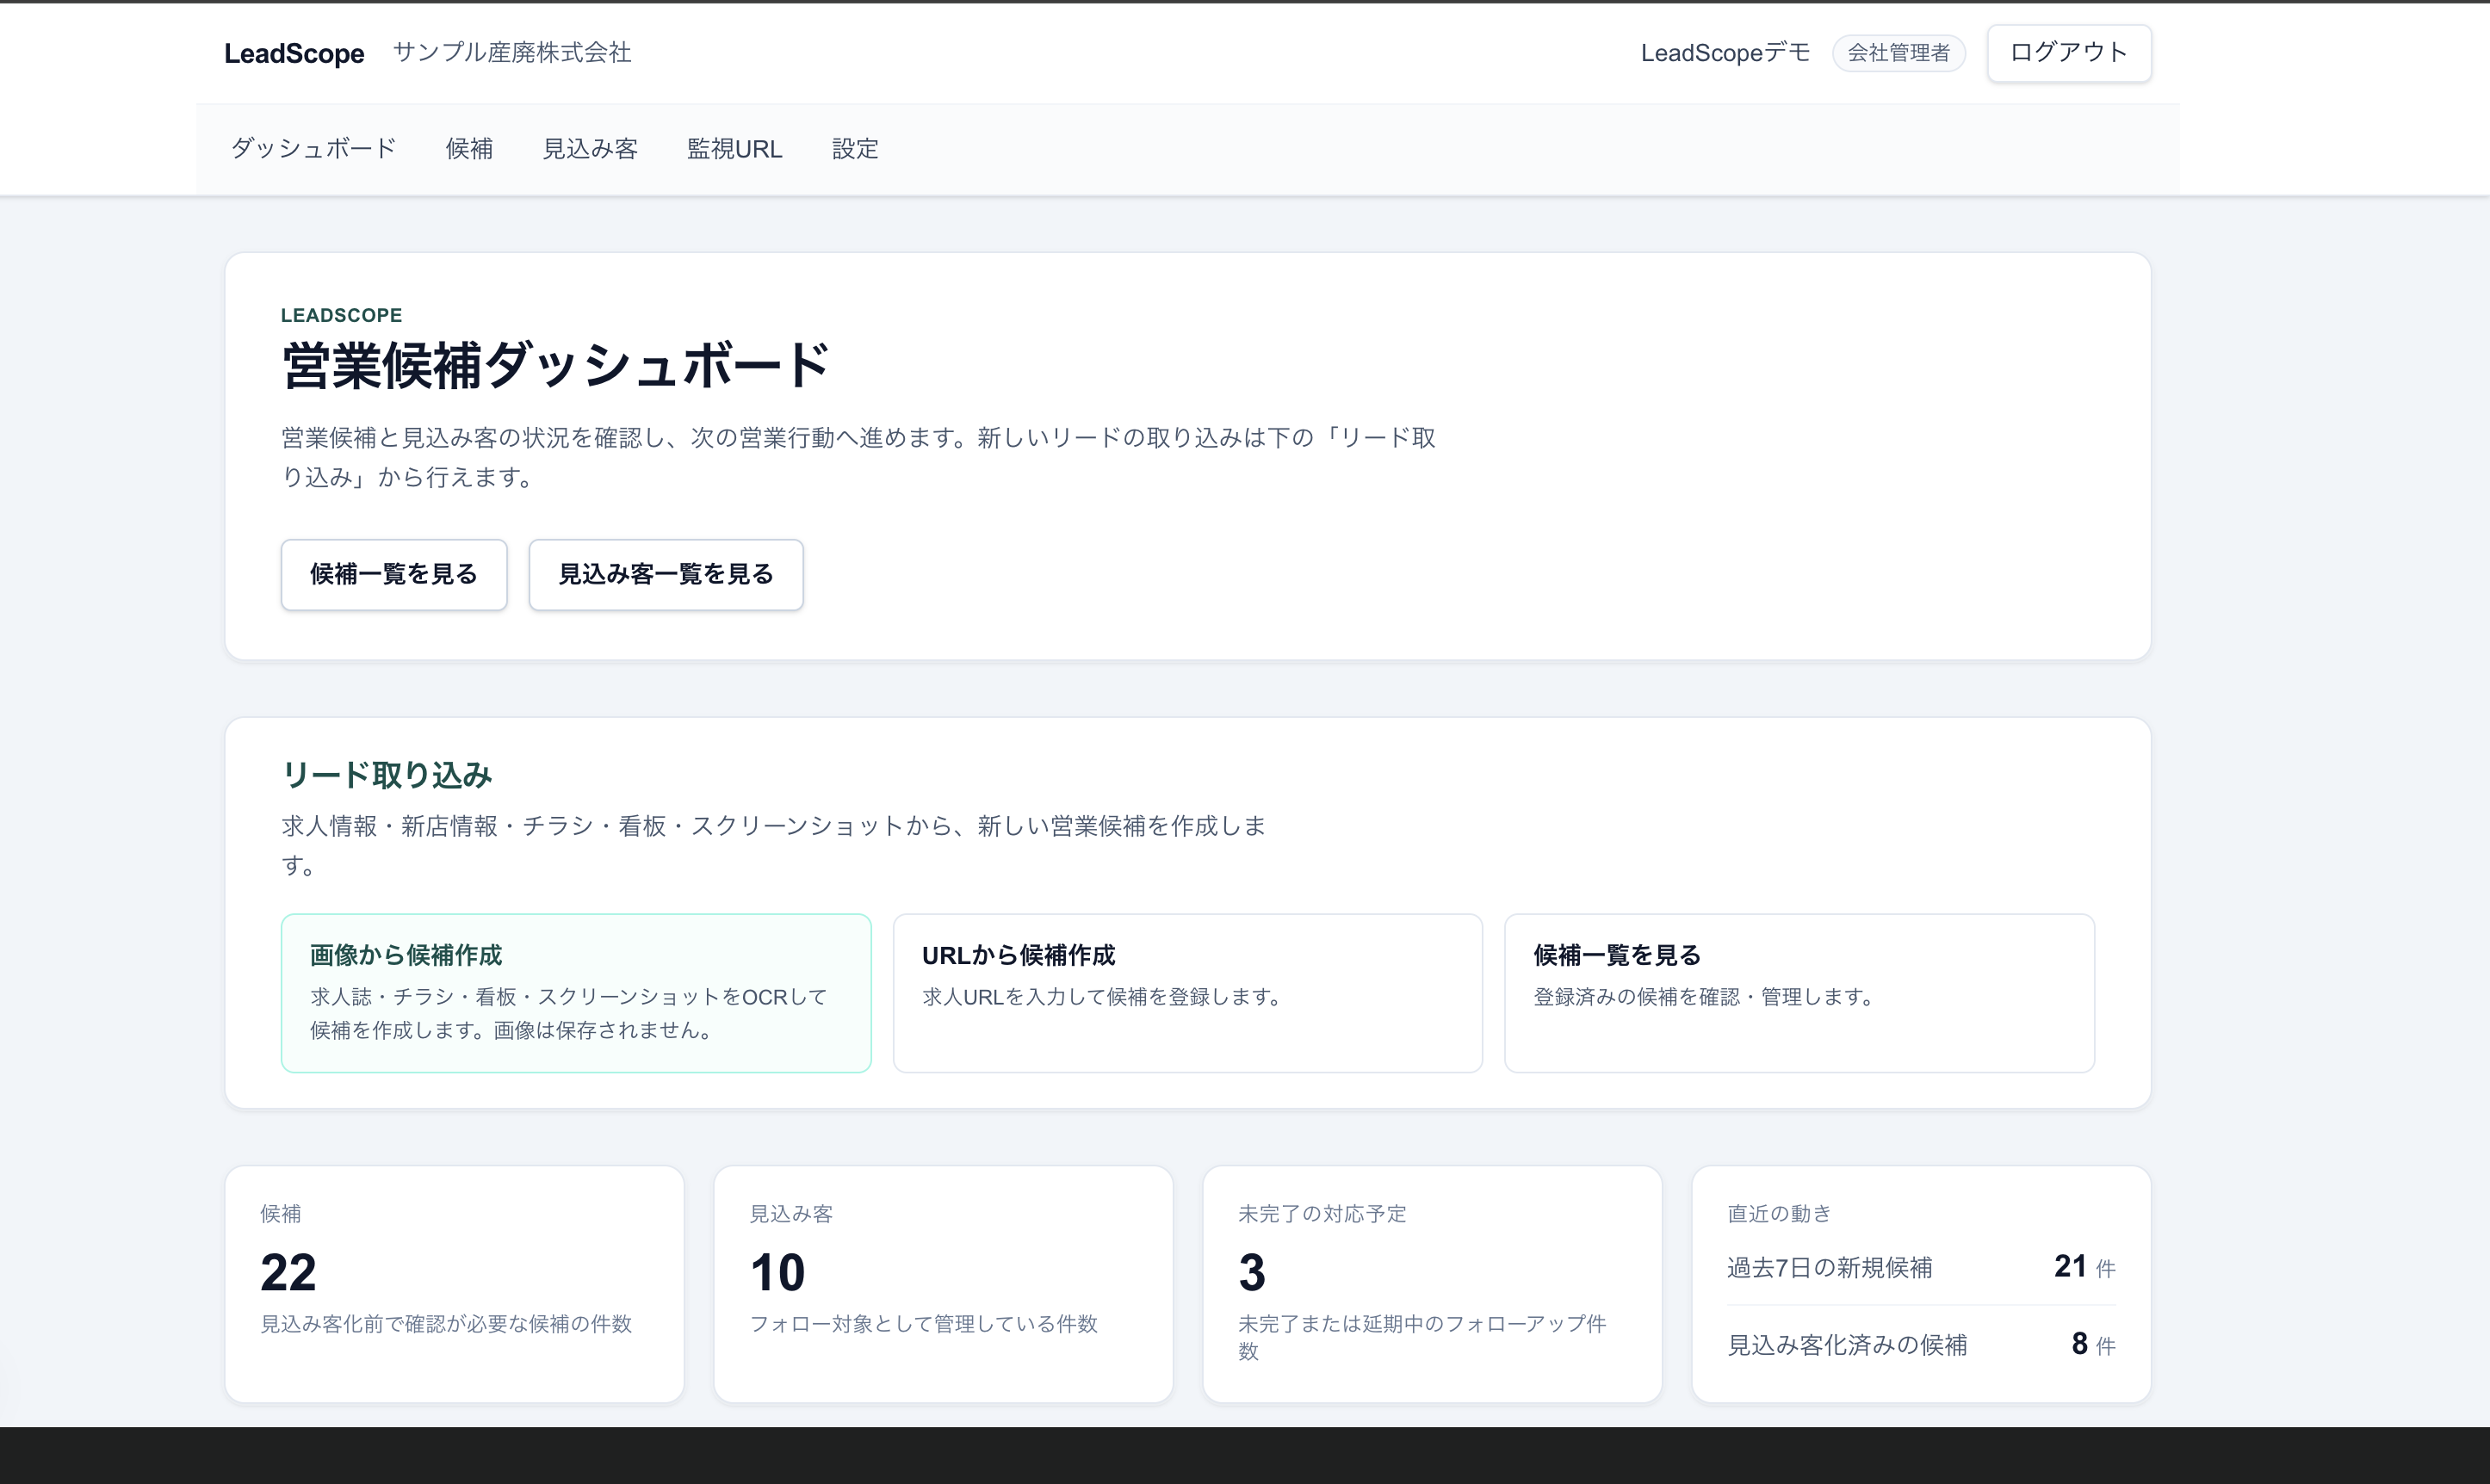Viewport: 2490px width, 1484px height.
Task: Switch to the 見込み客 navigation tab
Action: tap(590, 149)
